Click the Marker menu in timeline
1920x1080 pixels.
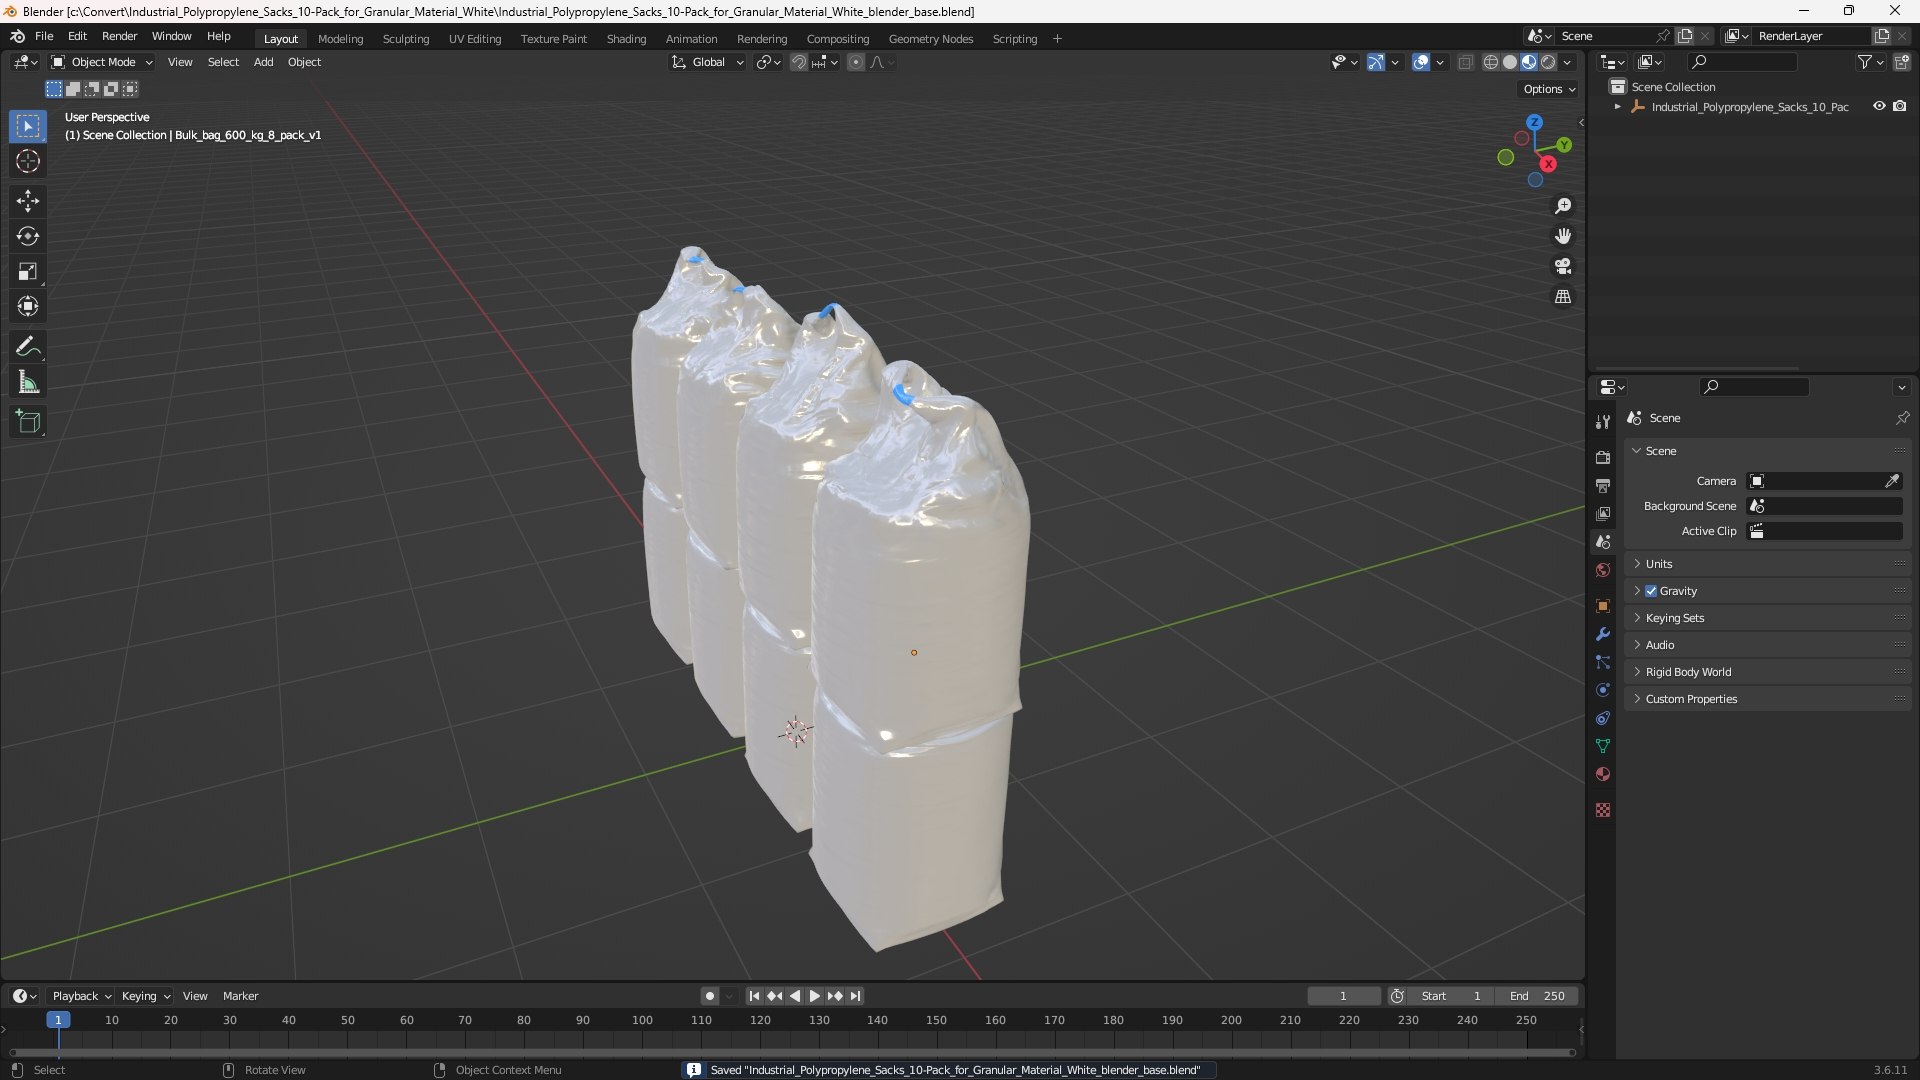tap(240, 996)
